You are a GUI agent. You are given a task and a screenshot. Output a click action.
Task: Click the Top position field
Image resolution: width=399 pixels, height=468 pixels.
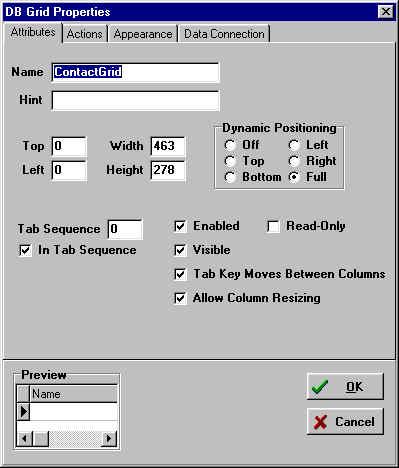(x=69, y=146)
